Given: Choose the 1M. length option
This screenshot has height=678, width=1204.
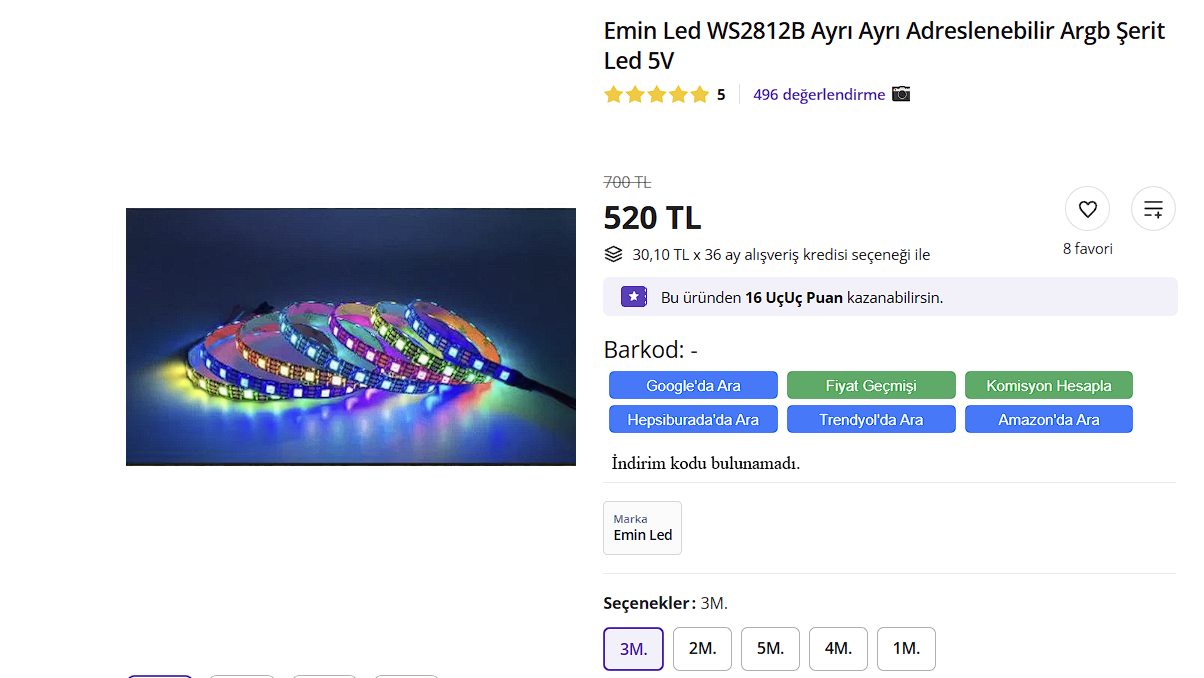Looking at the screenshot, I should 906,649.
